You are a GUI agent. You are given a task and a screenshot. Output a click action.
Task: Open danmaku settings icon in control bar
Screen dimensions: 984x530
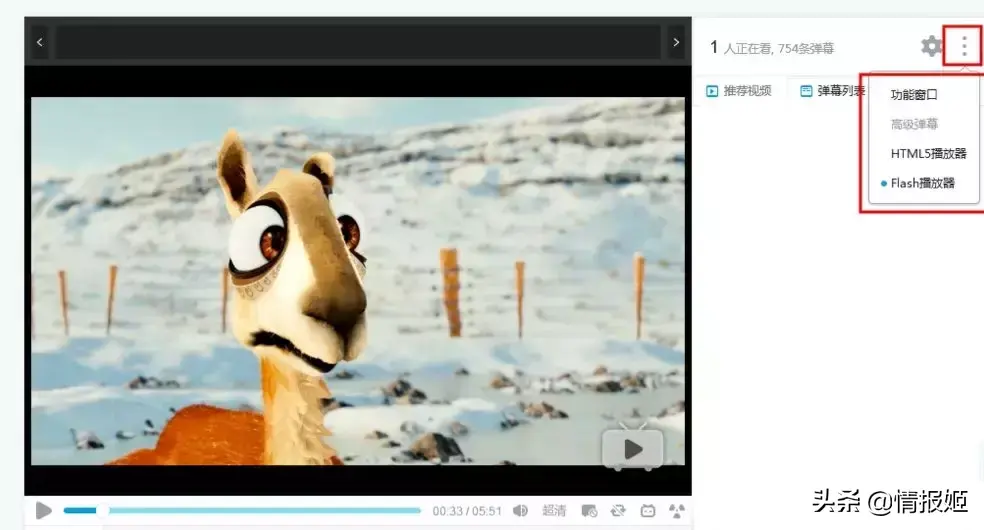tap(589, 511)
